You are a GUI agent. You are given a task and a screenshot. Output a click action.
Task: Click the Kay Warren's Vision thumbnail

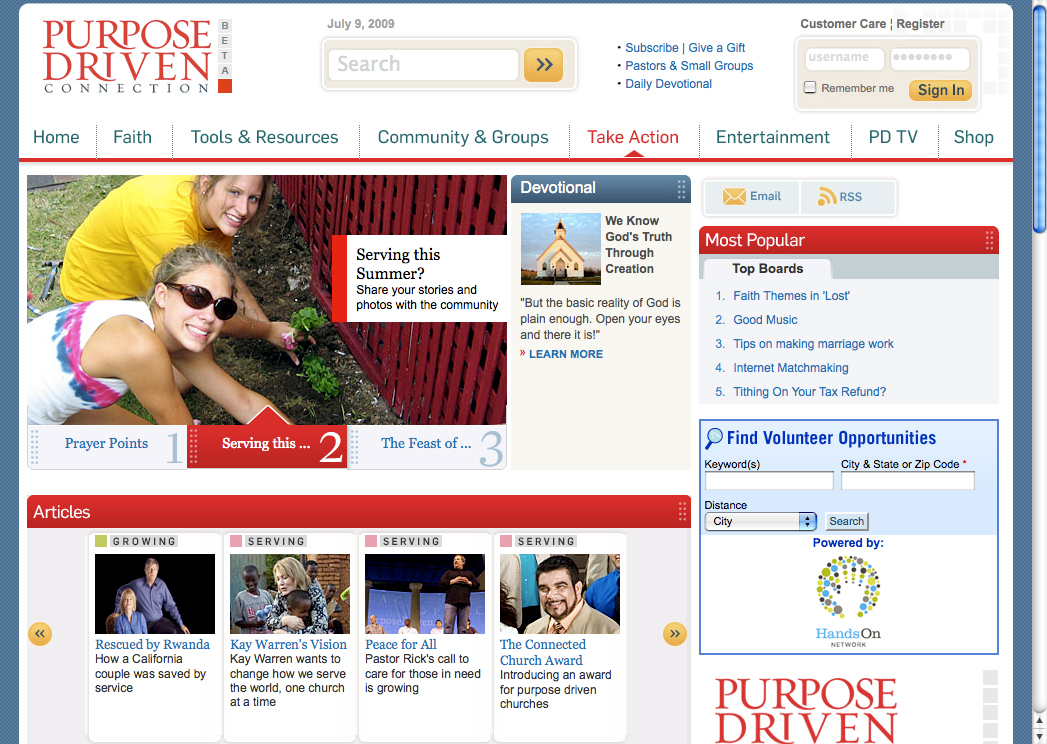(290, 594)
